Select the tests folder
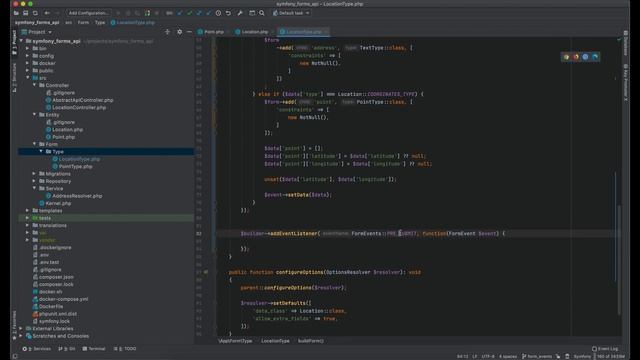This screenshot has width=640, height=360. click(x=106, y=218)
